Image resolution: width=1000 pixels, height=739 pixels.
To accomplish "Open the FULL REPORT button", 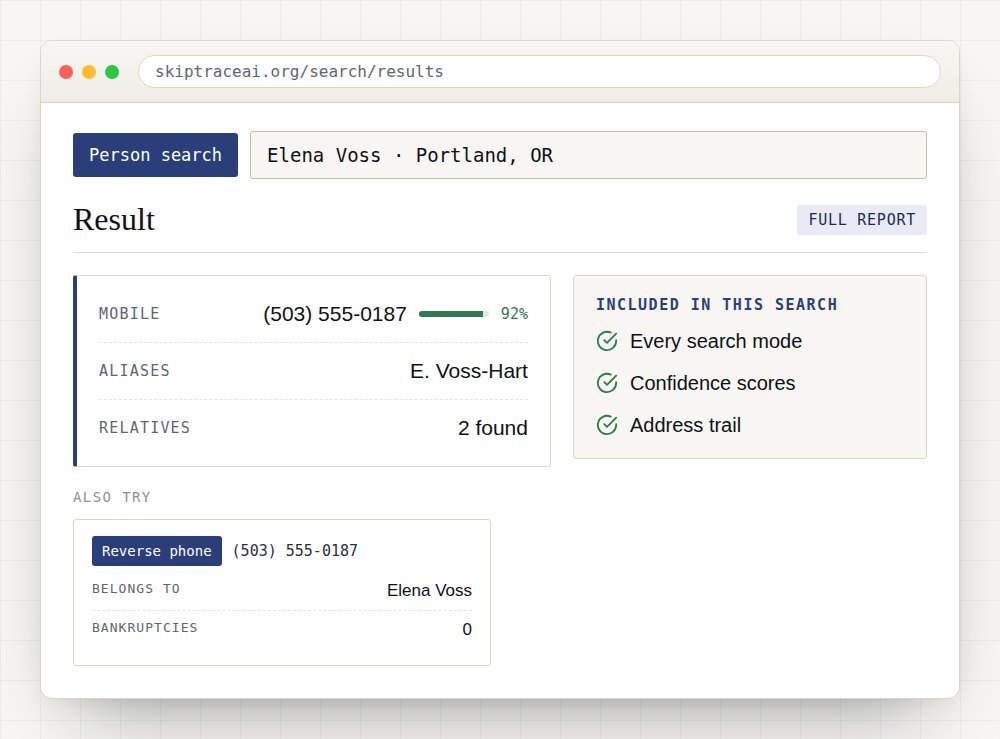I will 862,220.
